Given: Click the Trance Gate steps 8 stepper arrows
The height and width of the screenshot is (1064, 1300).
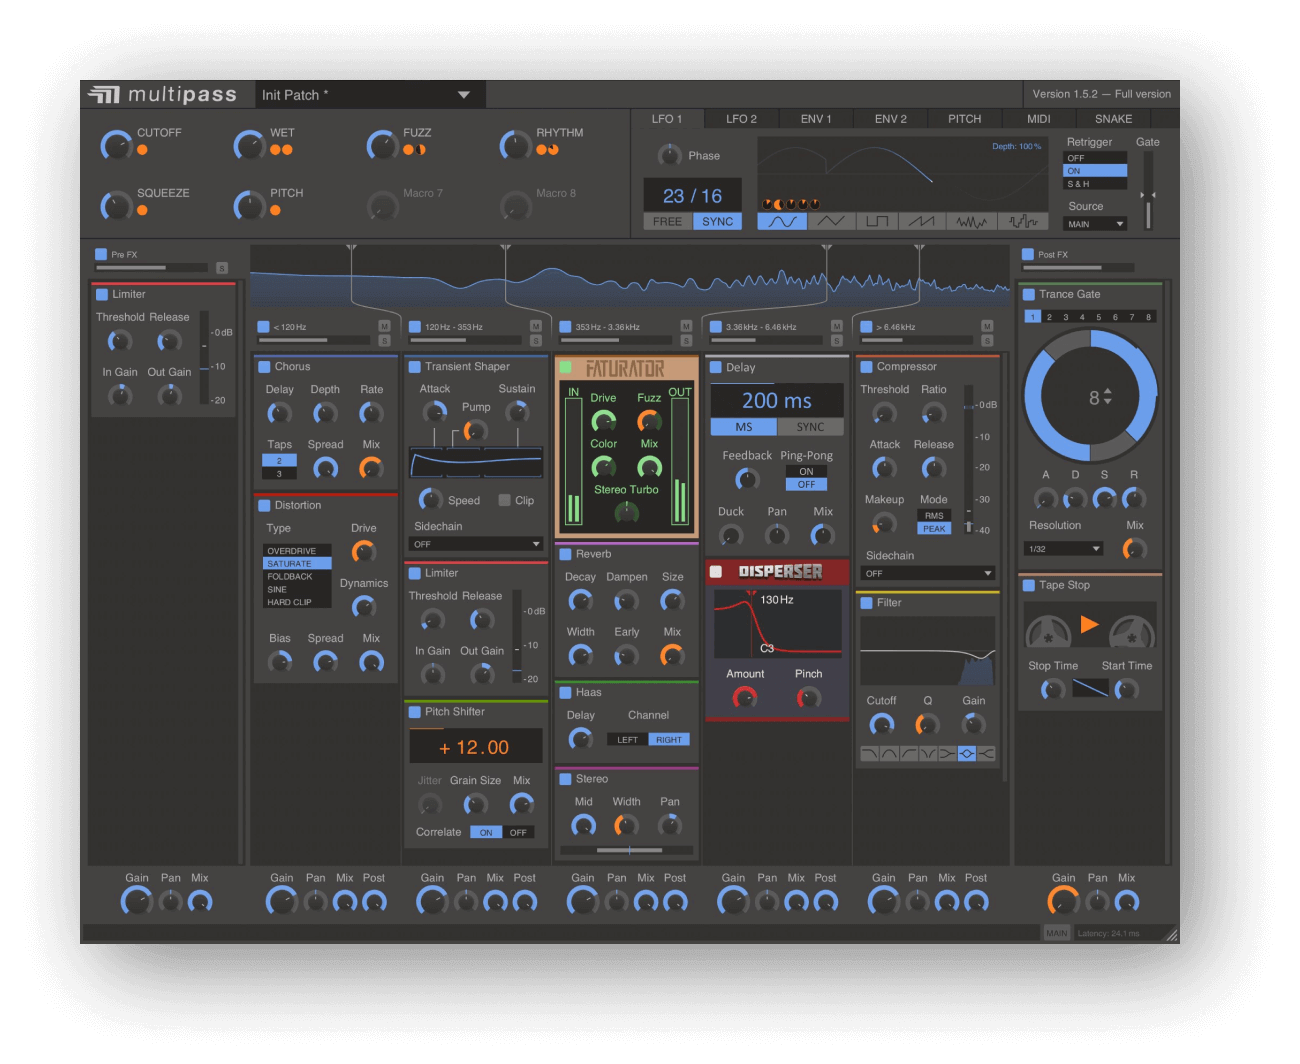Looking at the screenshot, I should coord(1107,397).
